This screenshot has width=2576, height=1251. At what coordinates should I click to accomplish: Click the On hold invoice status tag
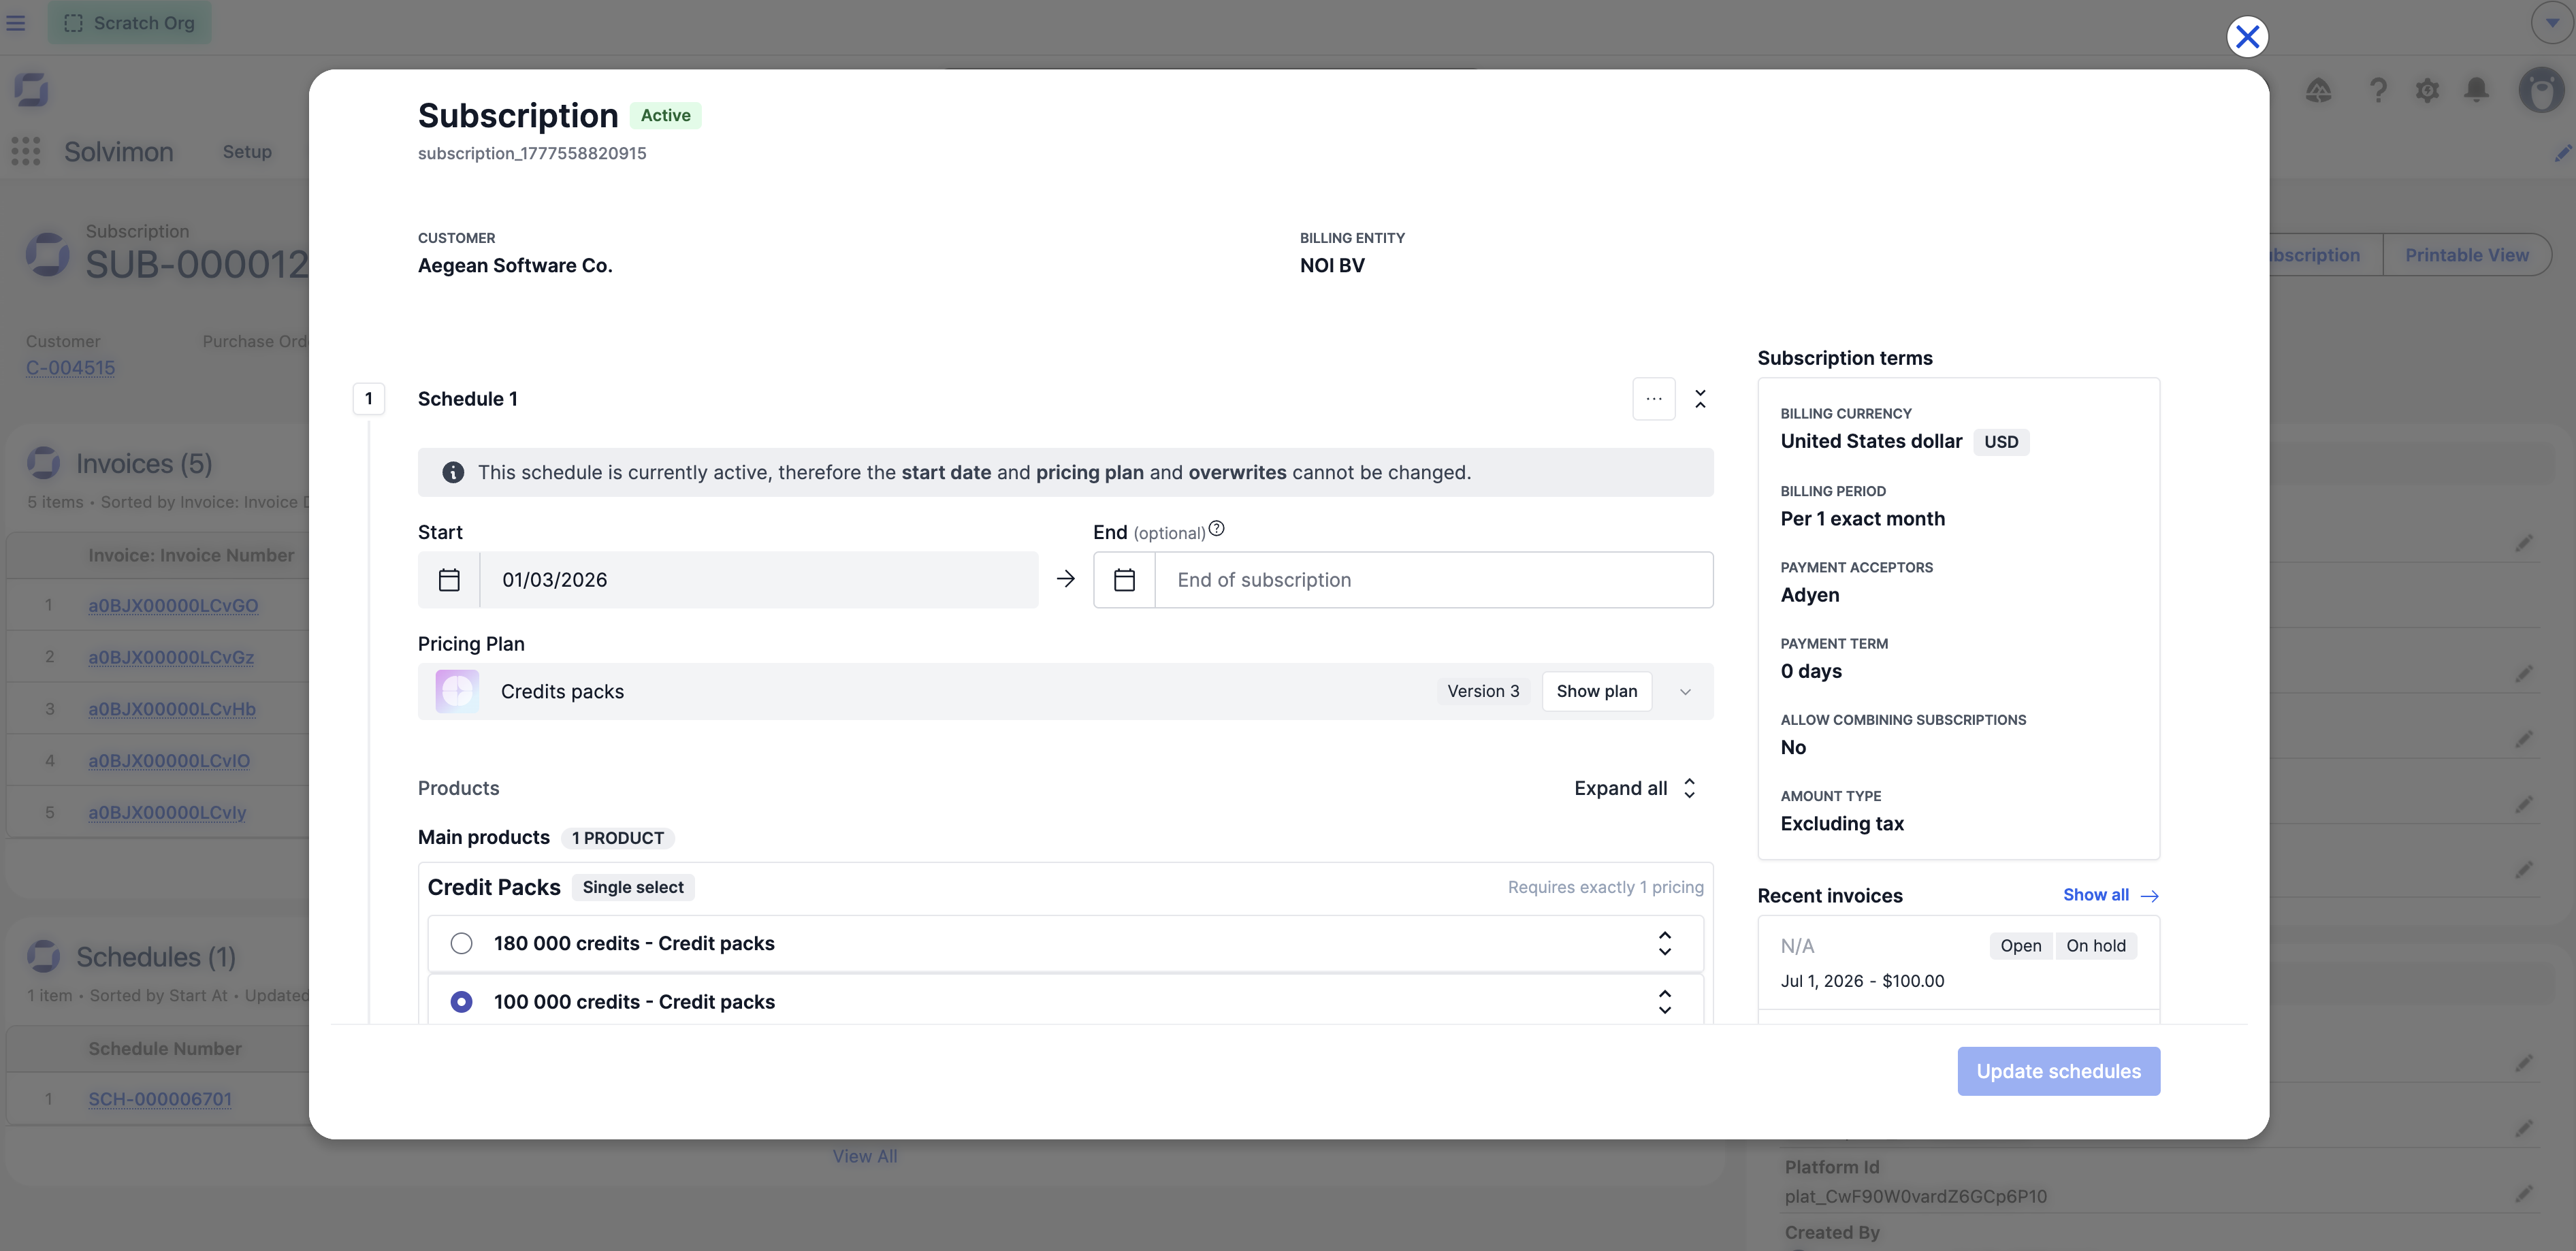2096,946
